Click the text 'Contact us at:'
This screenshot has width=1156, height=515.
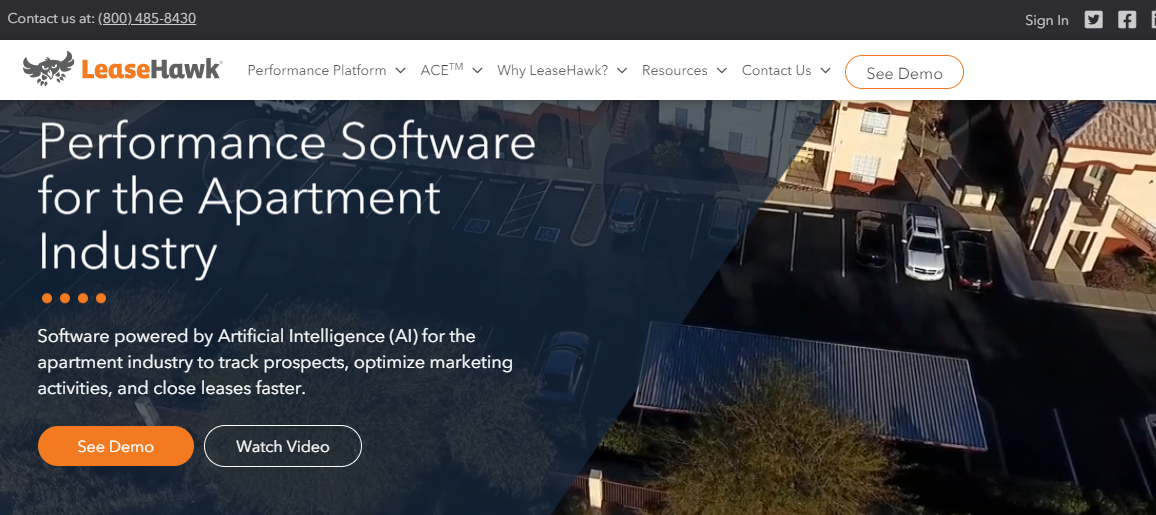(x=51, y=18)
